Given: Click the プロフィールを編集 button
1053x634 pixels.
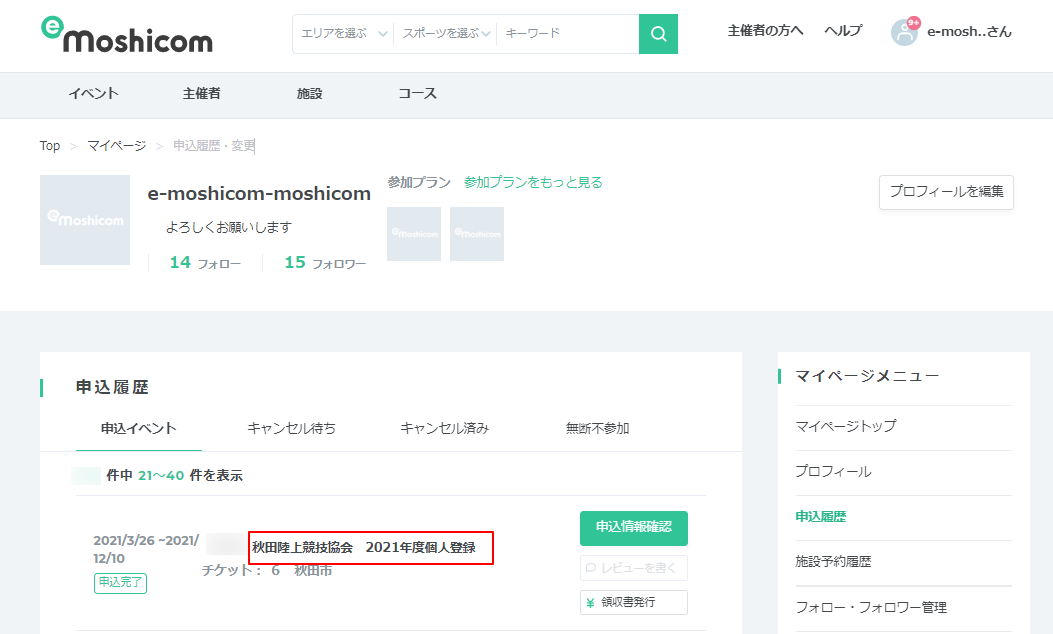Looking at the screenshot, I should pyautogui.click(x=946, y=192).
